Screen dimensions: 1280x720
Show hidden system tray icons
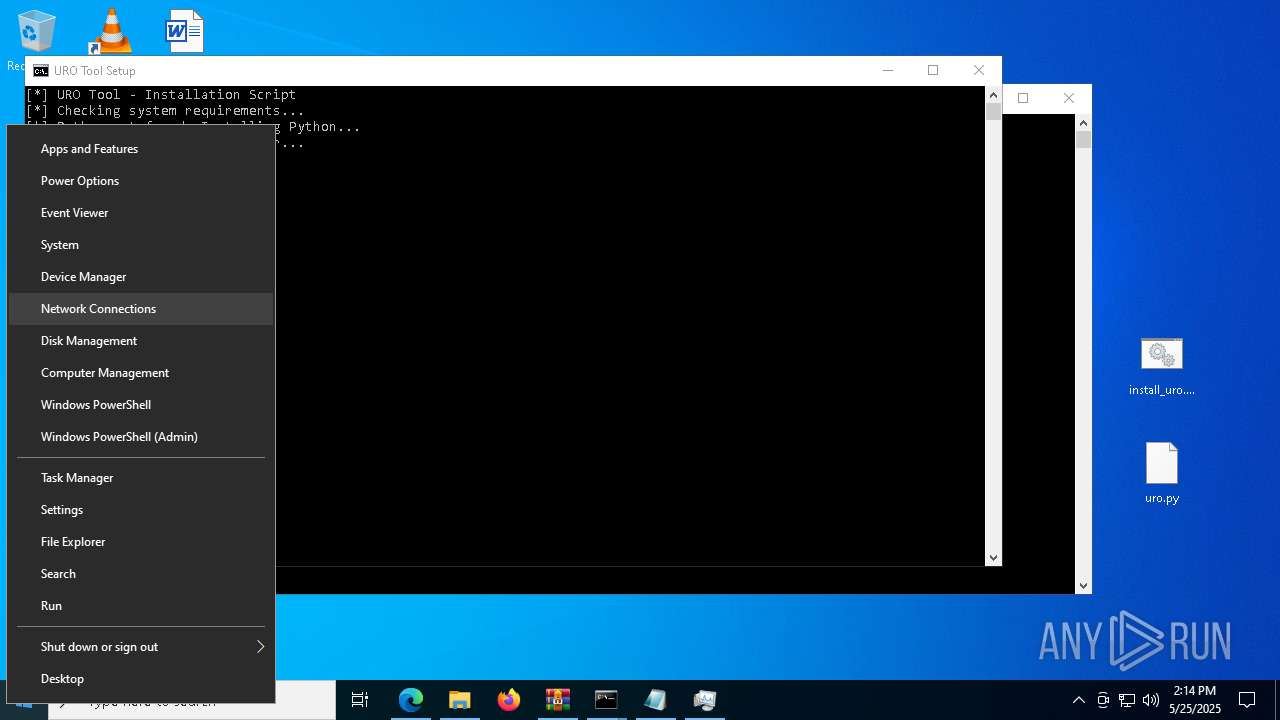pyautogui.click(x=1078, y=700)
